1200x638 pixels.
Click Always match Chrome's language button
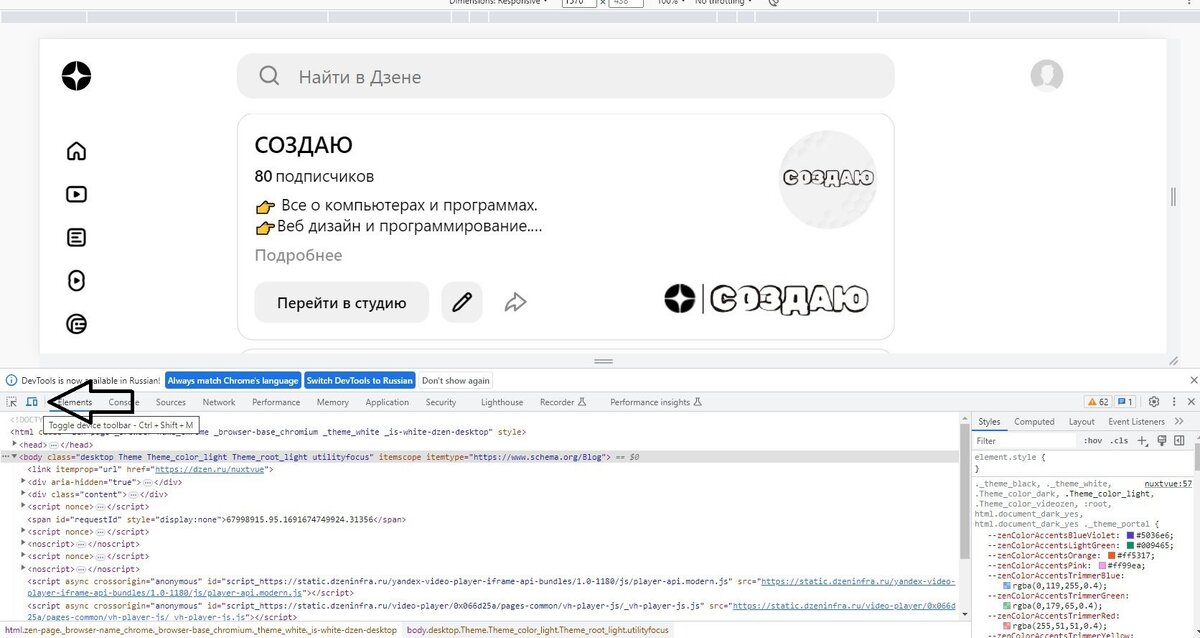pos(232,381)
